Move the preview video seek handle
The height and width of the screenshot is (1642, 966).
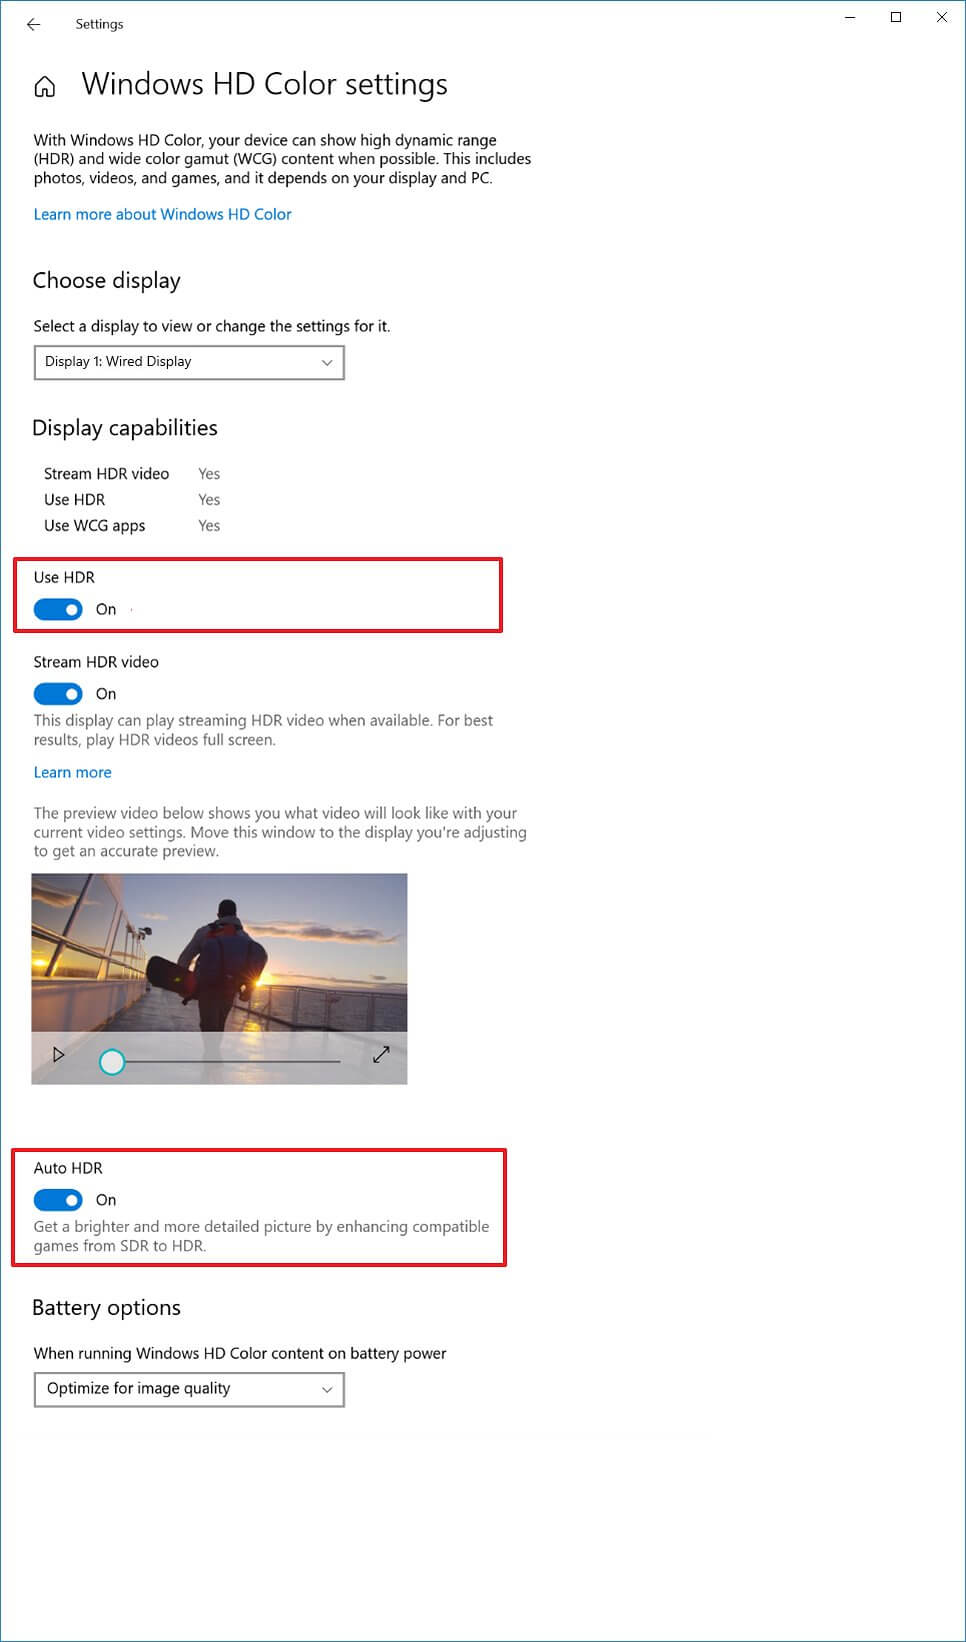point(112,1062)
